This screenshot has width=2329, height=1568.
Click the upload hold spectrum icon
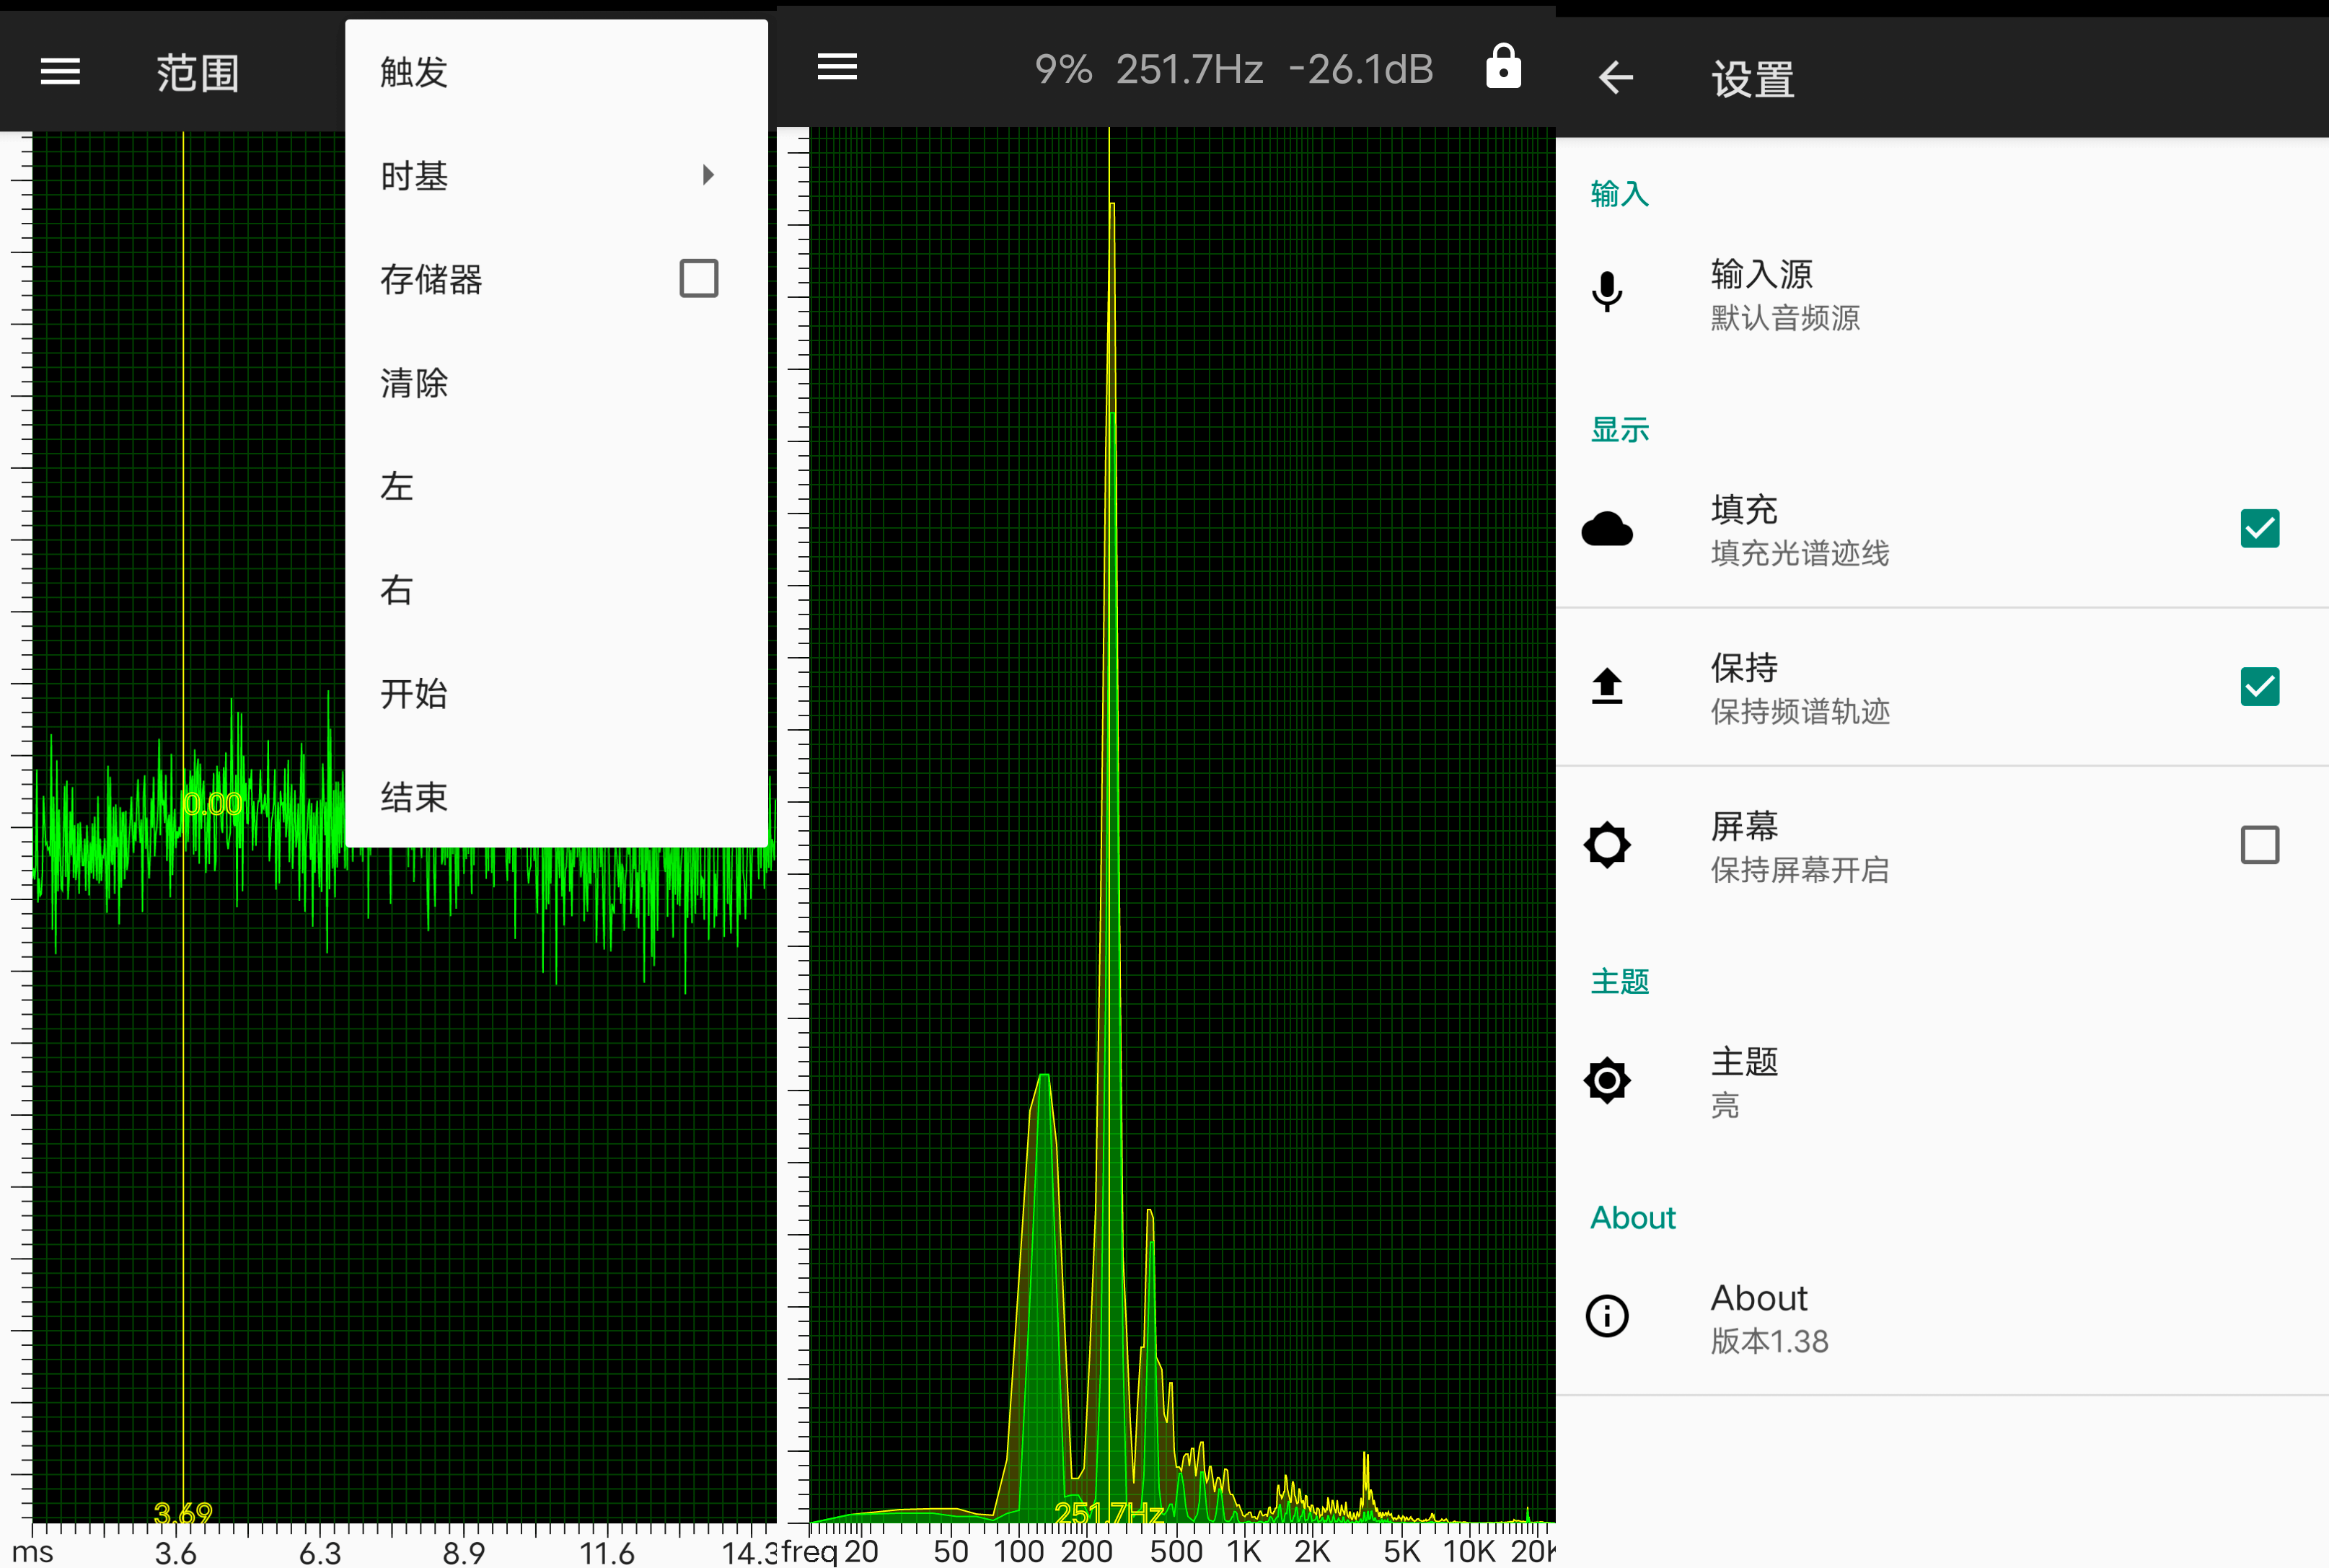(x=1608, y=684)
